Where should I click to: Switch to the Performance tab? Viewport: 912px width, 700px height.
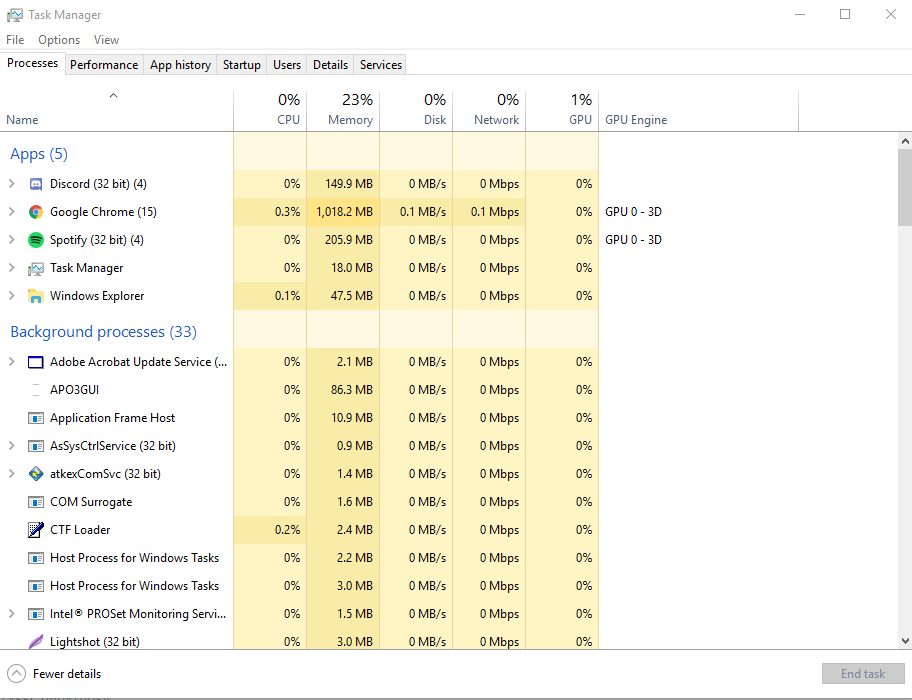pyautogui.click(x=104, y=65)
